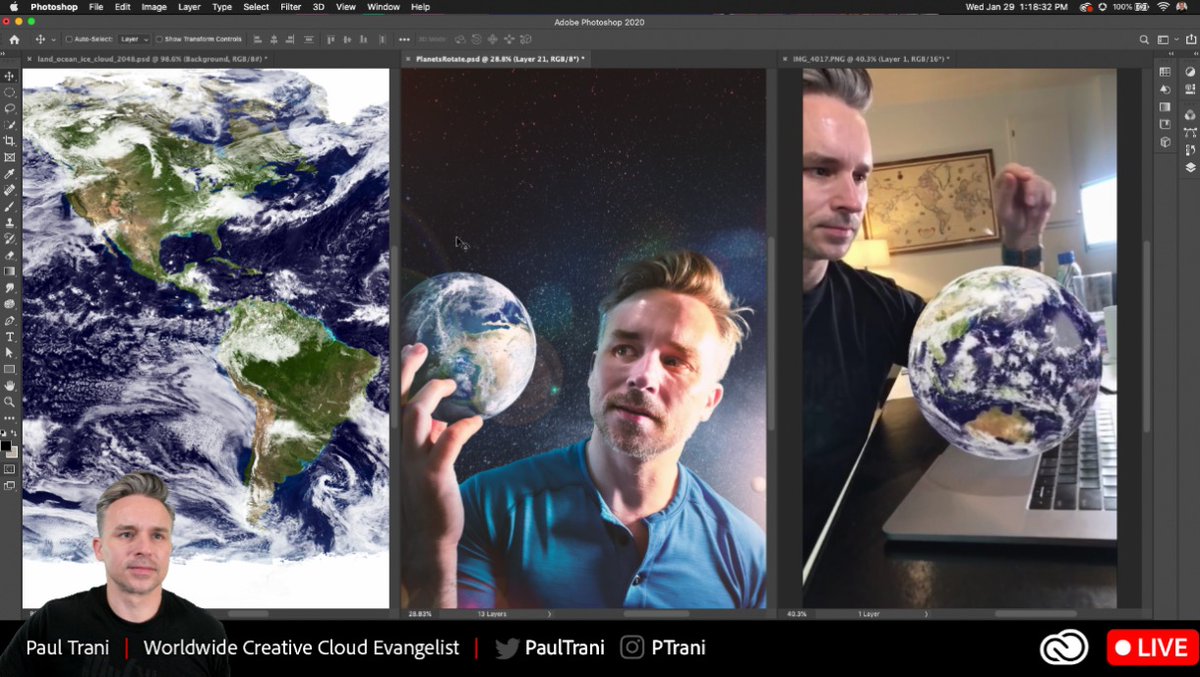Screen dimensions: 1200x677
Task: Open the Layers panel icon
Action: pyautogui.click(x=1190, y=168)
